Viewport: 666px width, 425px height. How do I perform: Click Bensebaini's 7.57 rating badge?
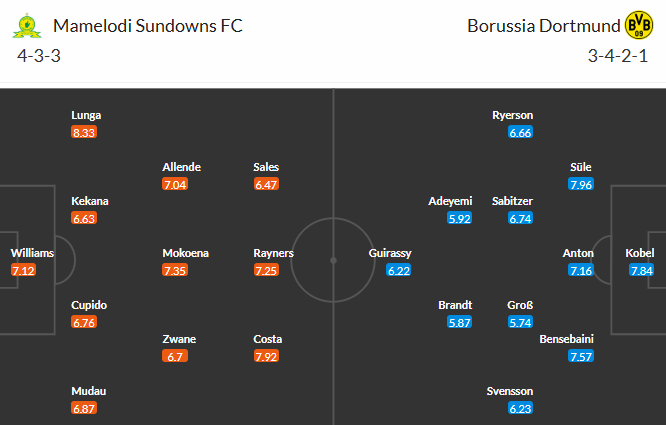coord(580,356)
